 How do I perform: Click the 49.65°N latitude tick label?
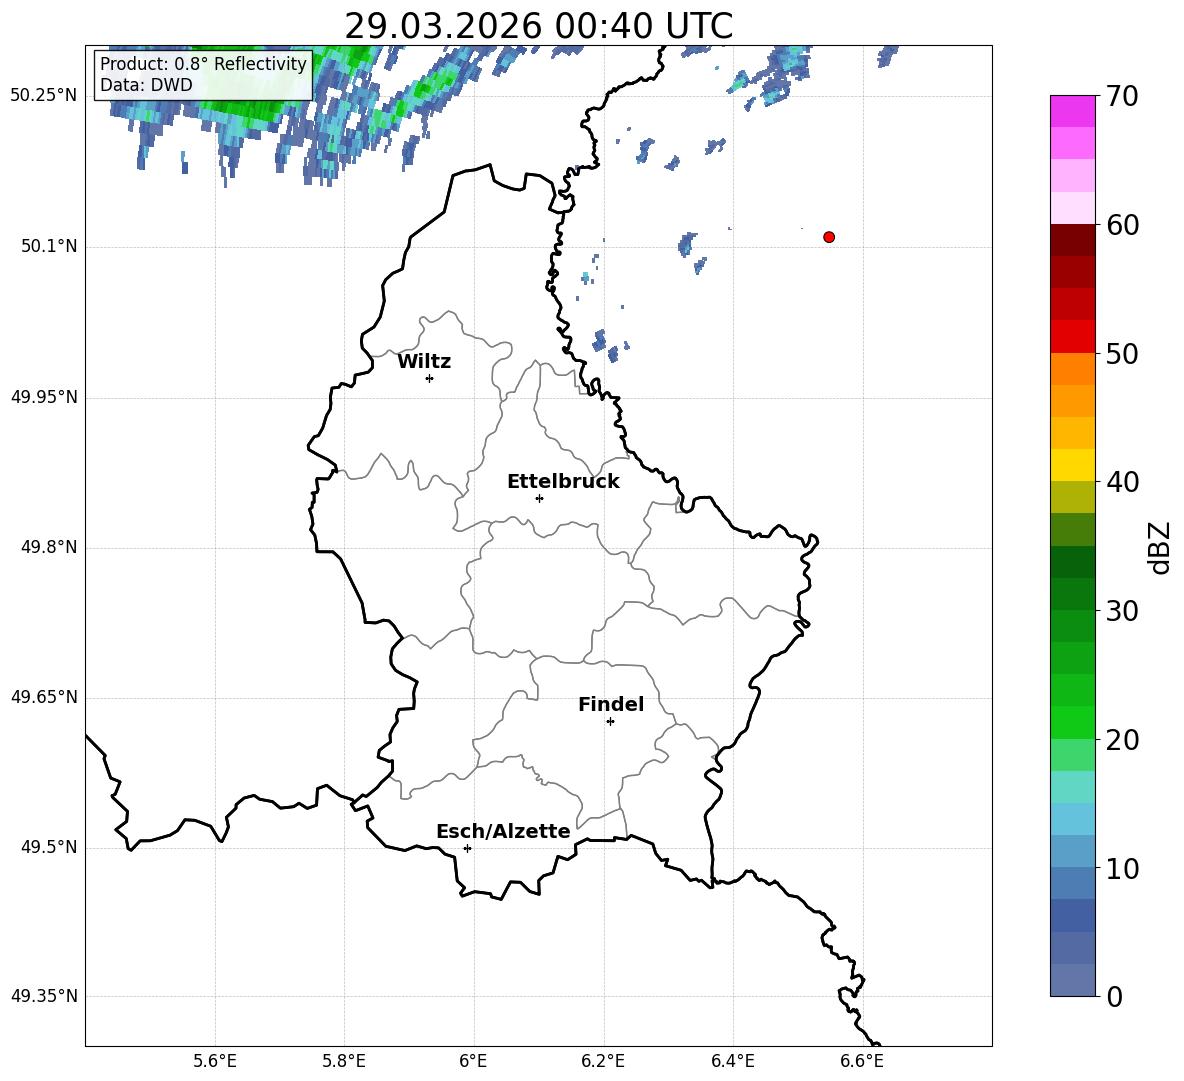click(44, 697)
